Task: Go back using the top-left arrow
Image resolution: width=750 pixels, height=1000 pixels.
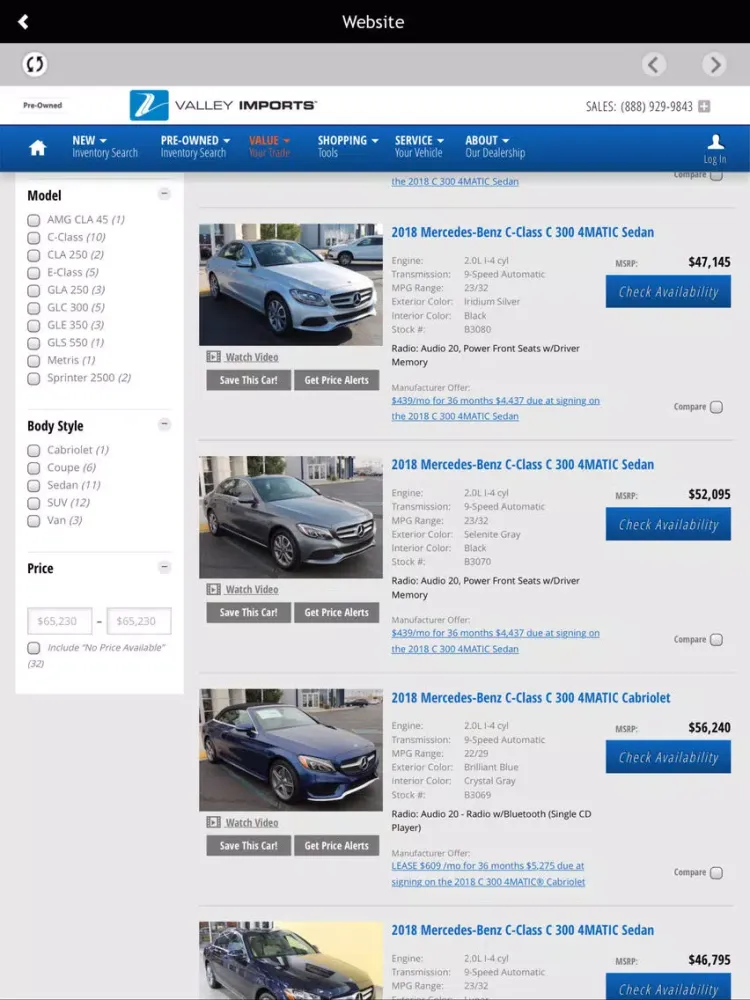Action: click(x=23, y=22)
